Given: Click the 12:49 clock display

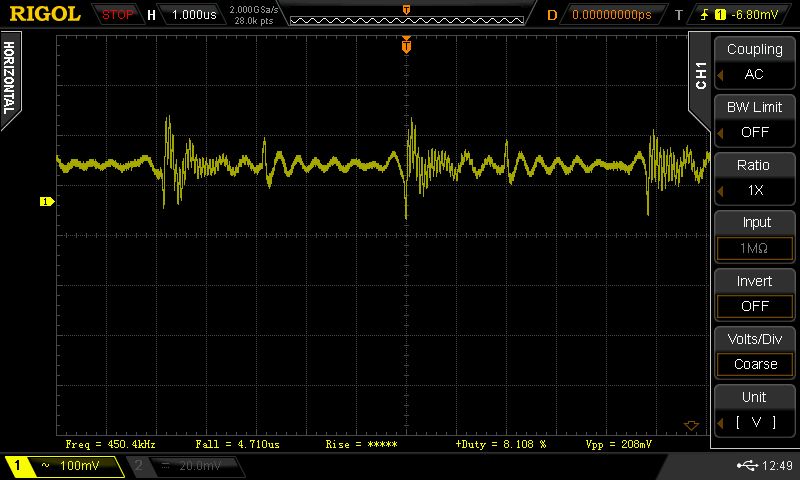Looking at the screenshot, I should (x=777, y=465).
